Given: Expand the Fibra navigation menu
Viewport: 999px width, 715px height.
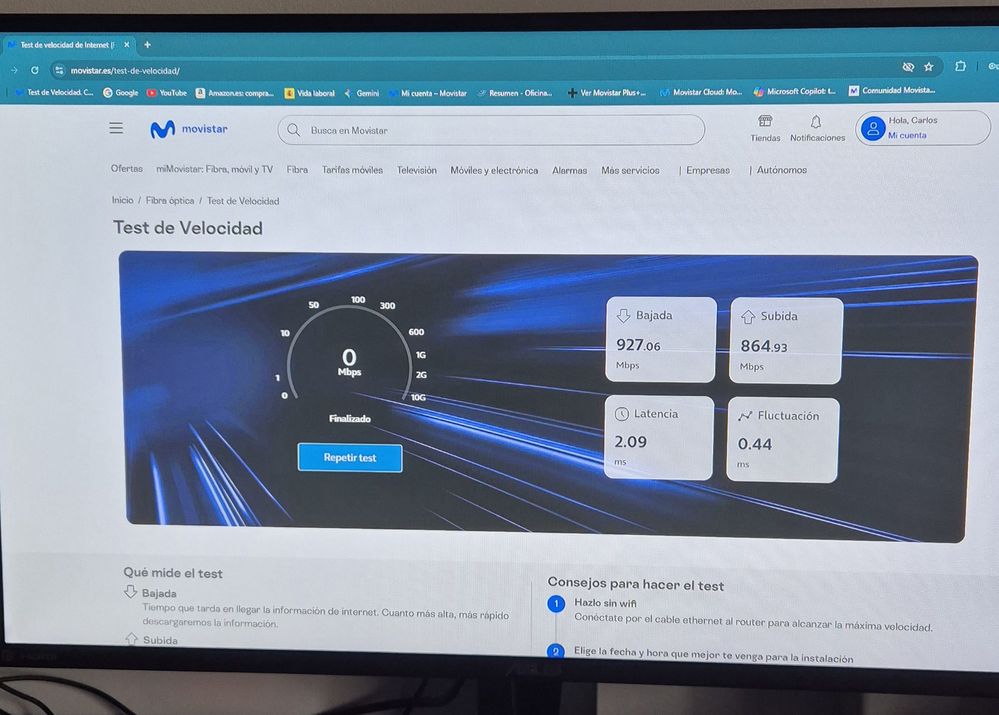Looking at the screenshot, I should (x=297, y=170).
